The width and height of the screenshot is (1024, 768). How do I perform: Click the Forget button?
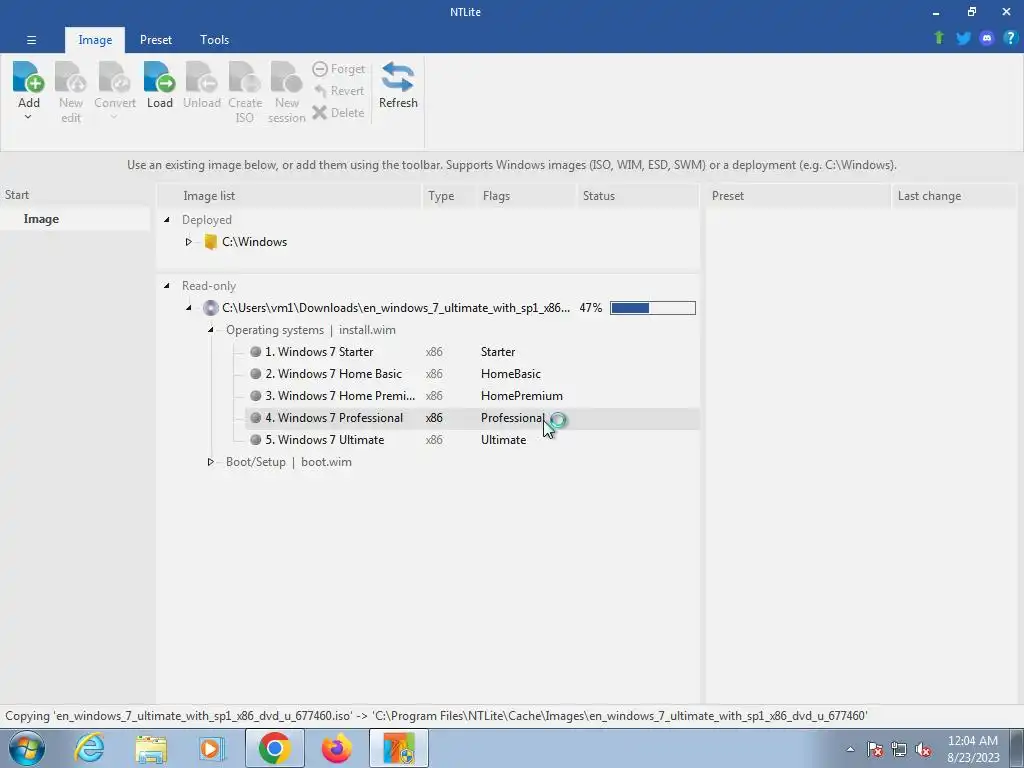[338, 69]
